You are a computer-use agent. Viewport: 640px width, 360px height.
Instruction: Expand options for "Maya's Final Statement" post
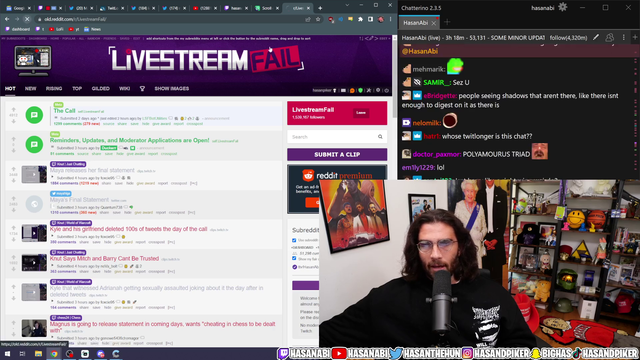191,213
